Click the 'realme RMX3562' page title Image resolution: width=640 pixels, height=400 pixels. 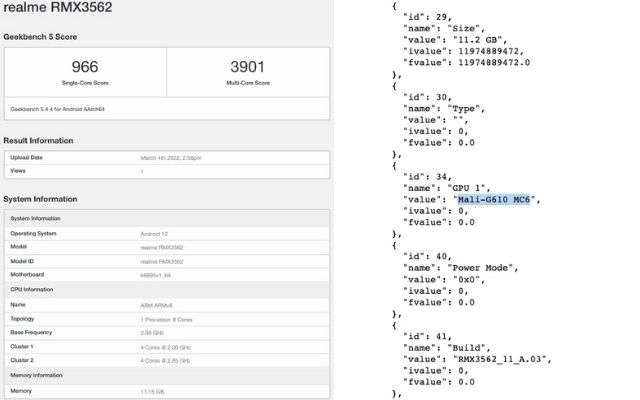58,7
